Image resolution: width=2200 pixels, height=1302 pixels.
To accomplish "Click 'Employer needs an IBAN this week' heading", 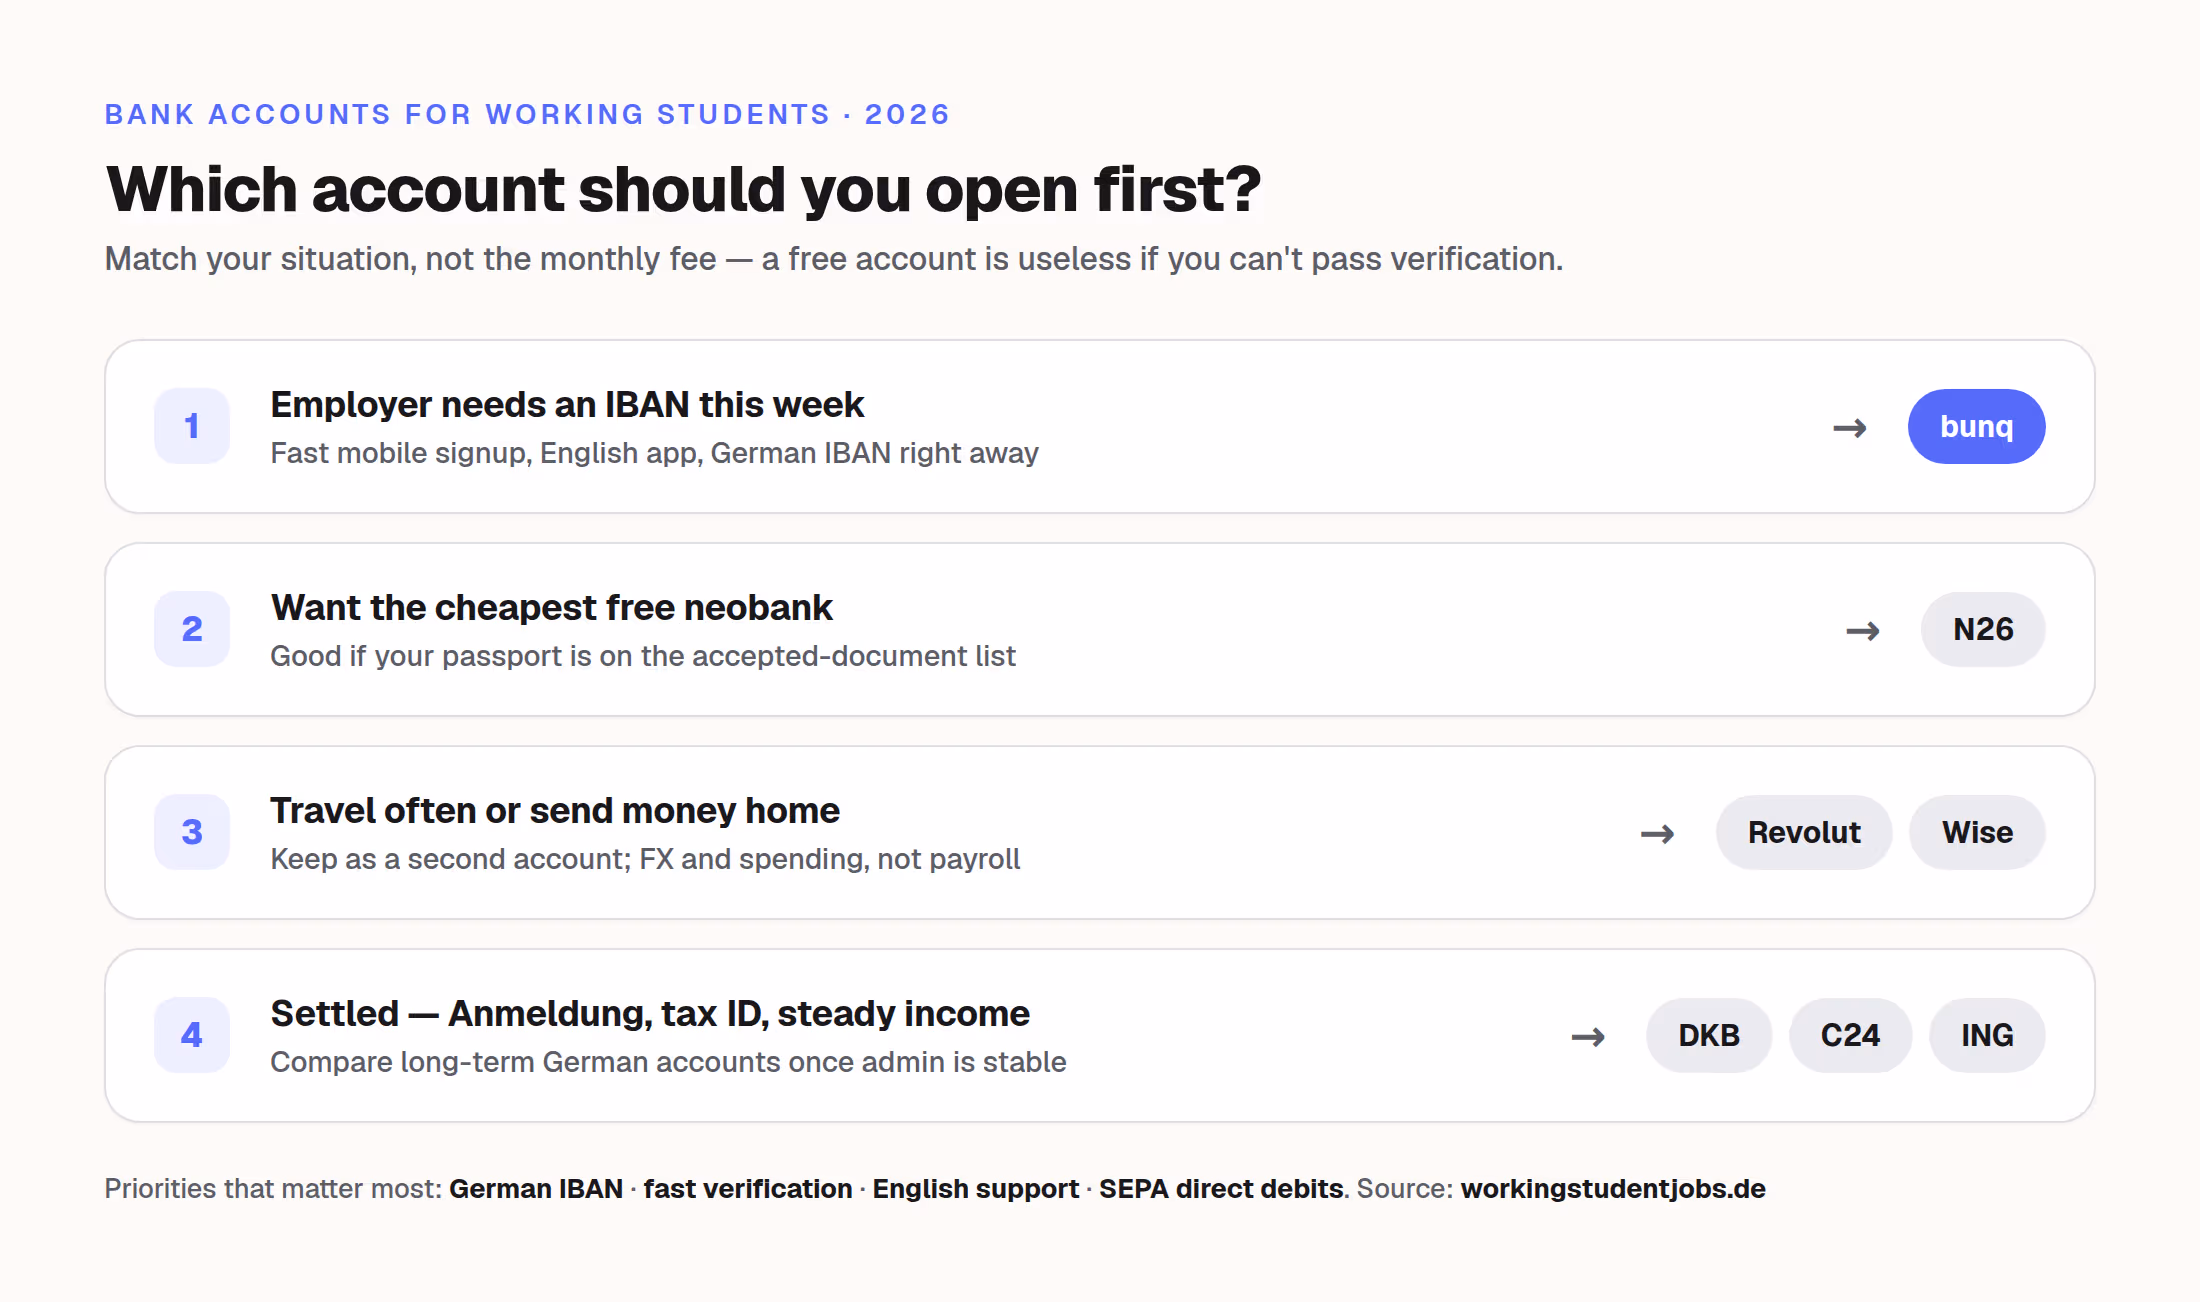I will (x=567, y=404).
